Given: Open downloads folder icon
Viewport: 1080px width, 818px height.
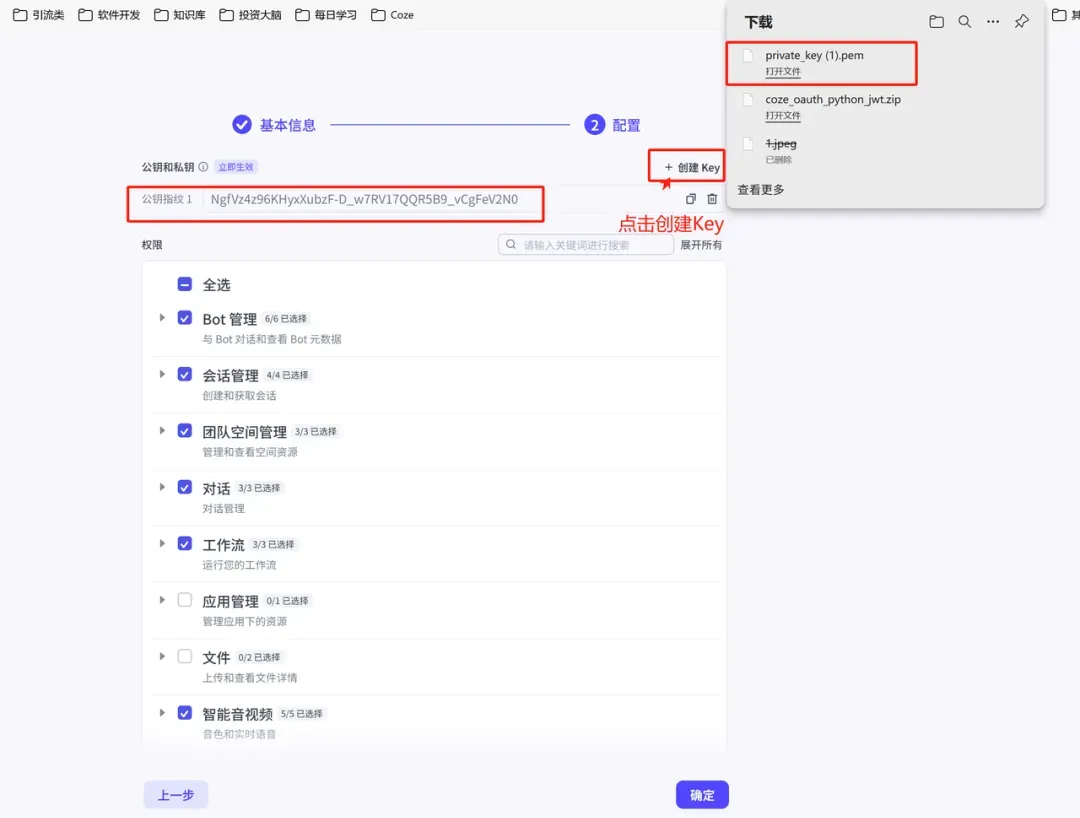Looking at the screenshot, I should click(x=936, y=22).
